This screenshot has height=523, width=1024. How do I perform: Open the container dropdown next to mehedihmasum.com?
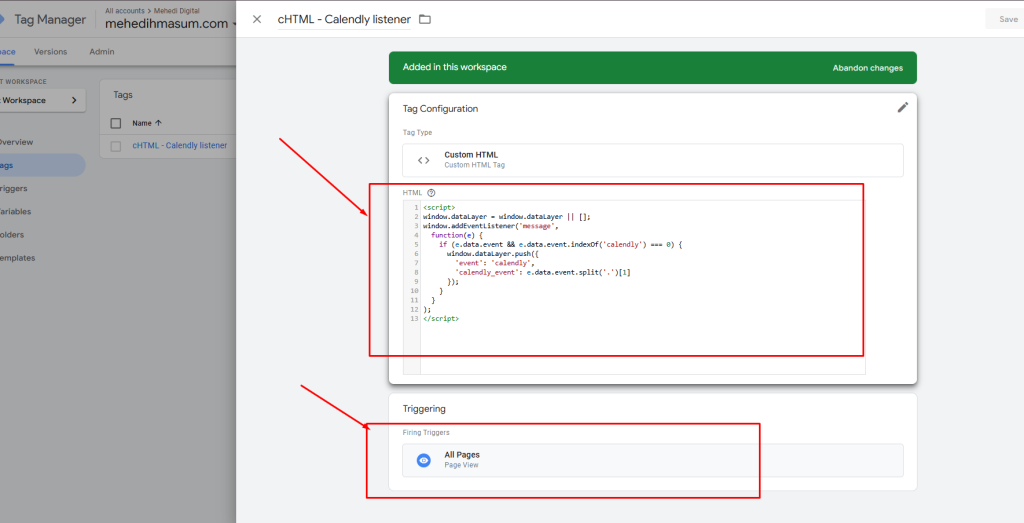pos(233,24)
